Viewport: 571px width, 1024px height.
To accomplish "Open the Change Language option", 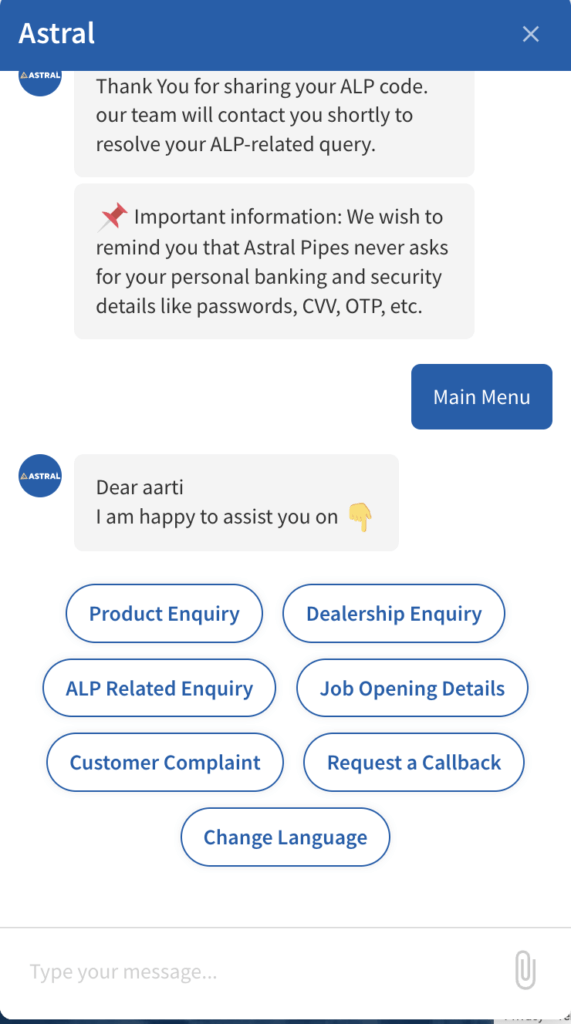I will tap(286, 837).
